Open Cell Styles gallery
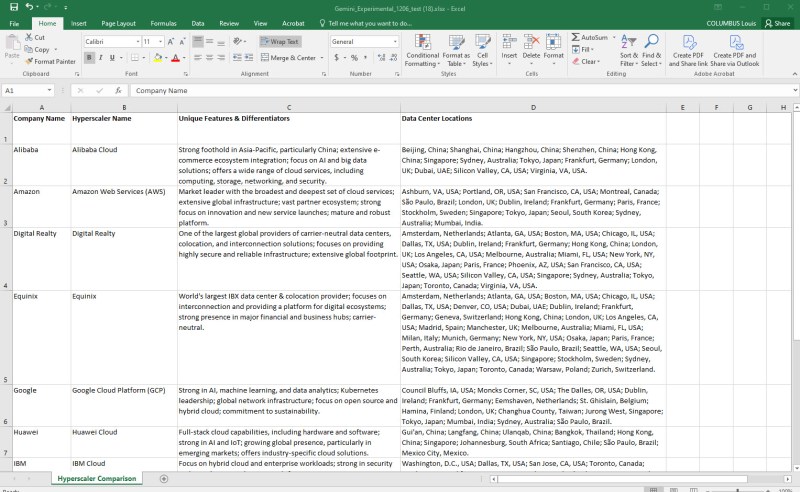 (x=482, y=51)
